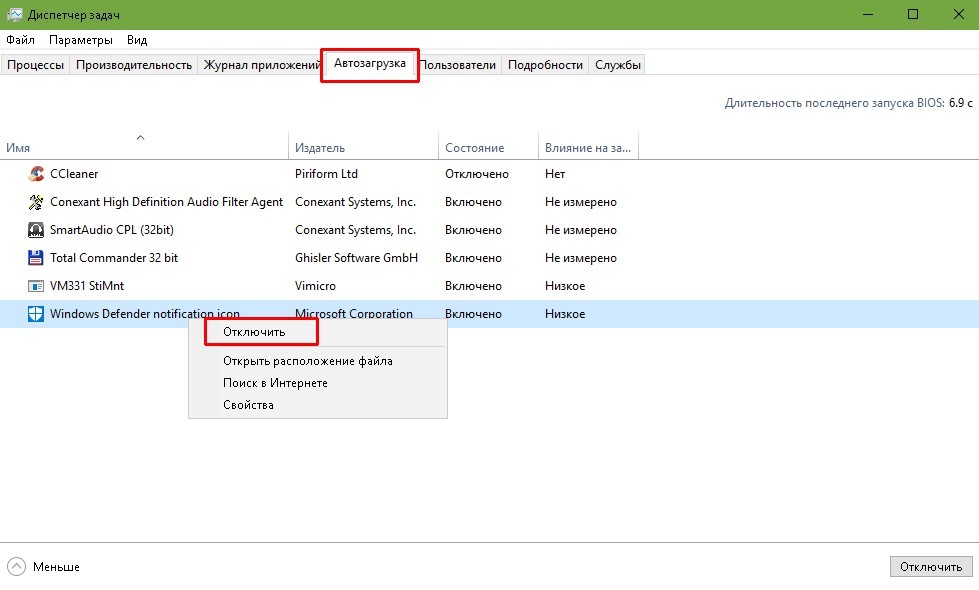Sort by the Влияние на за... column header
The height and width of the screenshot is (590, 979).
[x=588, y=147]
